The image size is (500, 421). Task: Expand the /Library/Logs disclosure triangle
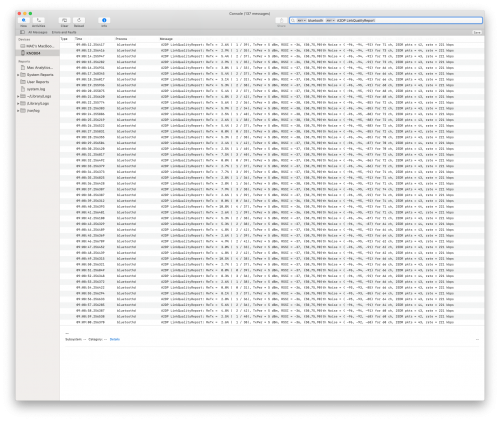pyautogui.click(x=18, y=103)
